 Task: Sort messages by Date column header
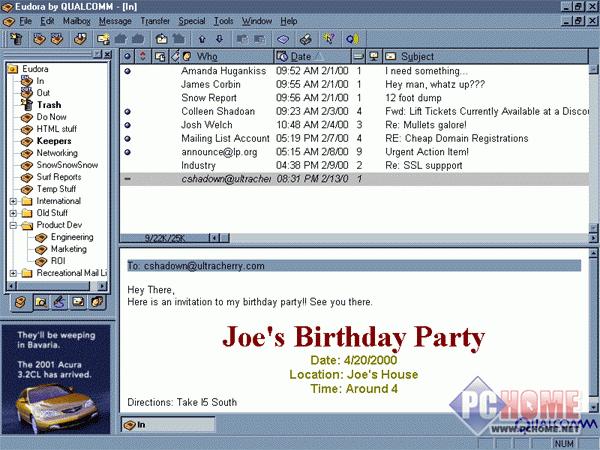coord(312,57)
